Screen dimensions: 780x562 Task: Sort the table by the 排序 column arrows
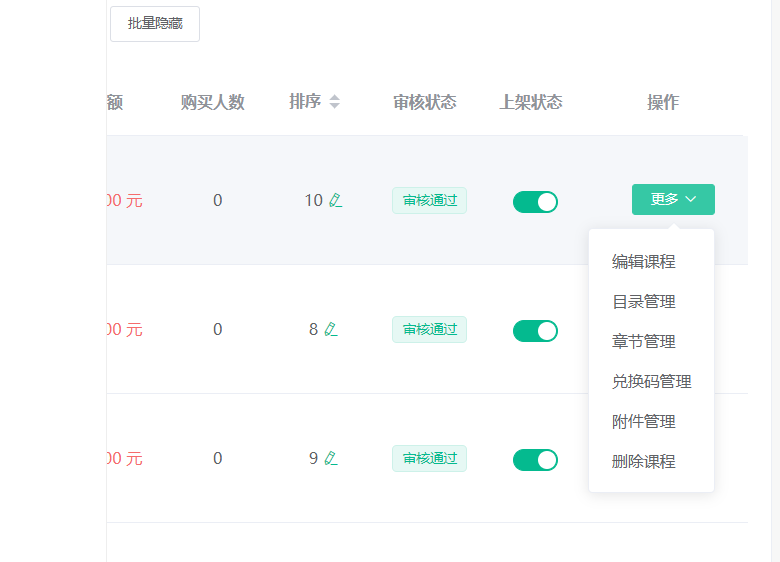coord(335,101)
